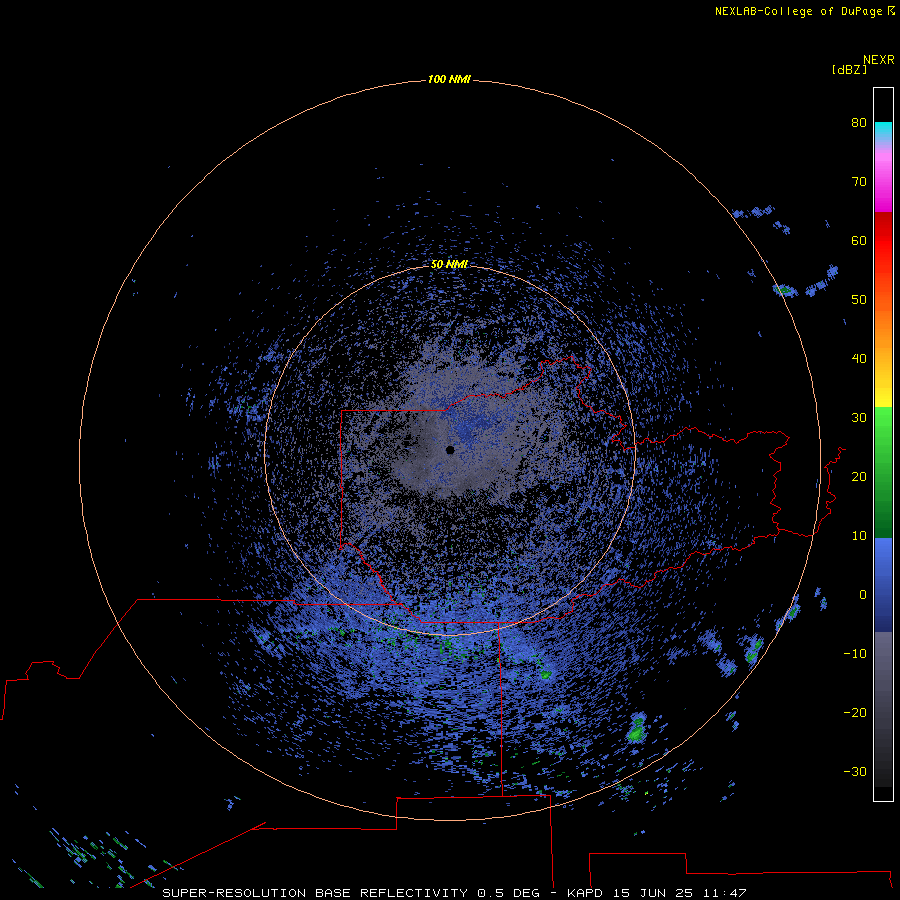Screen dimensions: 900x900
Task: Click the 40 value on color scale
Action: click(x=859, y=359)
